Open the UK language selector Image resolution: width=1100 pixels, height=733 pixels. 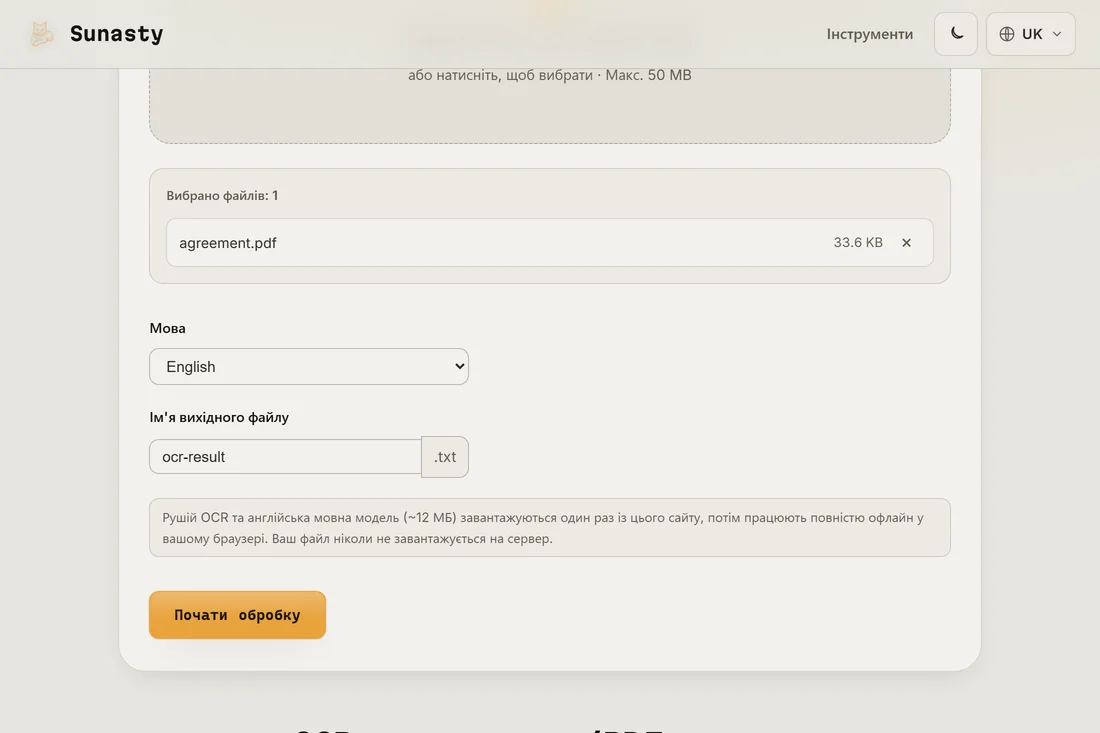click(x=1031, y=34)
